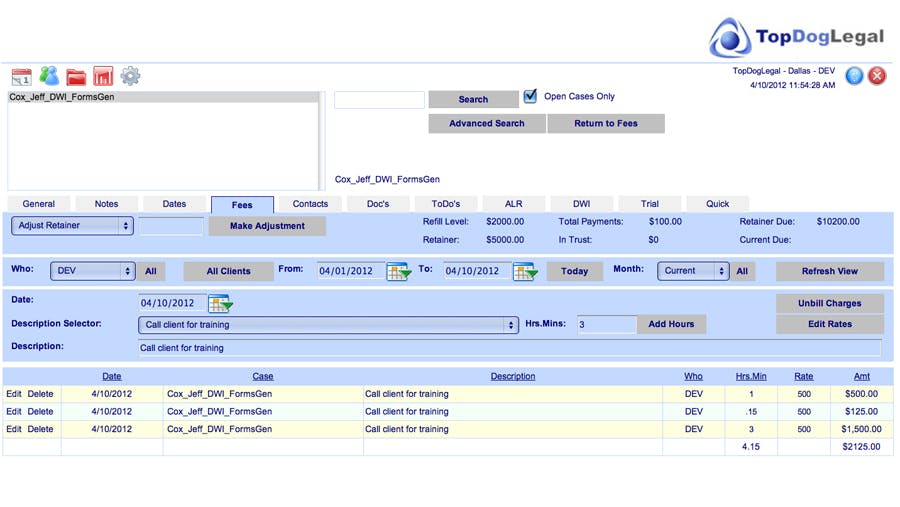Open the red bar chart reports icon
The height and width of the screenshot is (507, 900).
(x=102, y=76)
